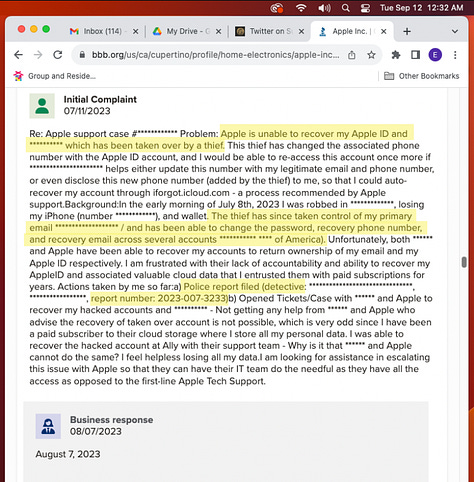This screenshot has width=474, height=482.
Task: Focus the bbb.org address bar
Action: tap(216, 55)
